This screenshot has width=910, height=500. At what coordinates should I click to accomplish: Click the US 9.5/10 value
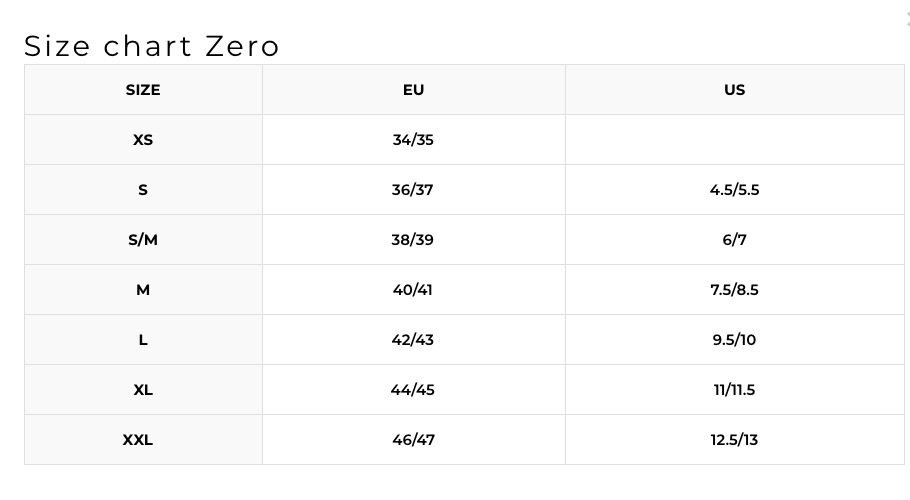(x=734, y=340)
